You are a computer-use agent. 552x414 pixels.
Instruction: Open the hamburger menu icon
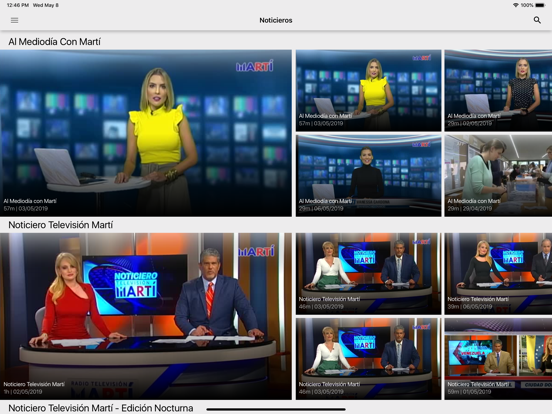pyautogui.click(x=14, y=20)
